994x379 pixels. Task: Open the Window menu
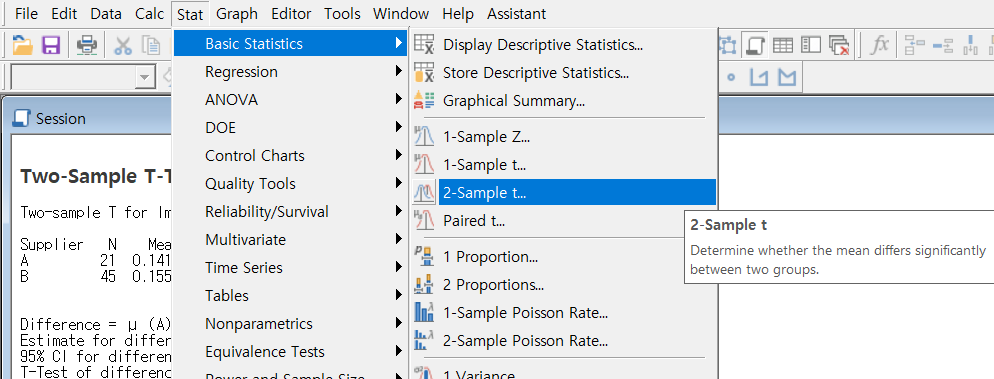401,13
